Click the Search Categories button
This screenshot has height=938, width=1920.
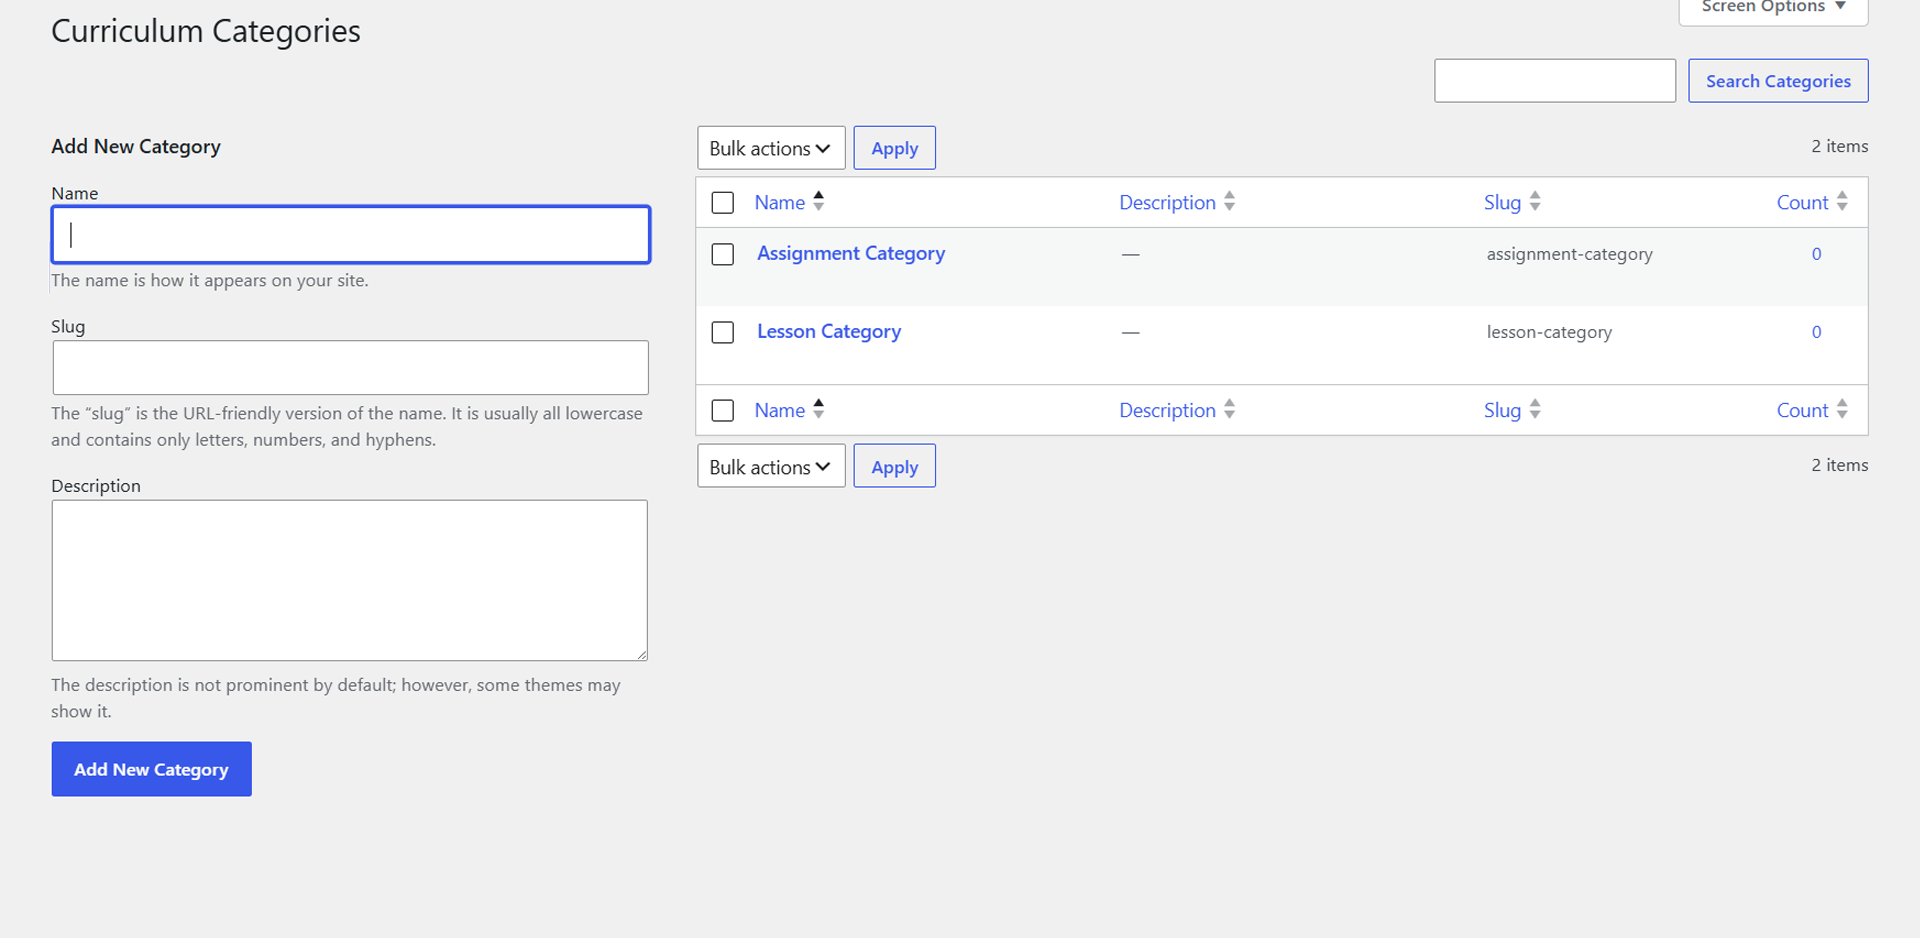1778,81
